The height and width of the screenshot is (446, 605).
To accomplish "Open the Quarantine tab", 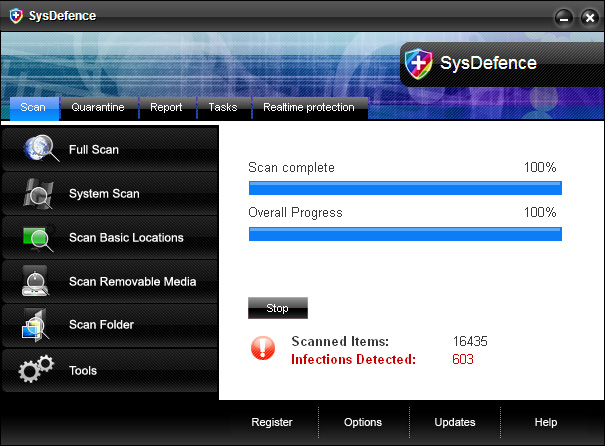I will [98, 108].
